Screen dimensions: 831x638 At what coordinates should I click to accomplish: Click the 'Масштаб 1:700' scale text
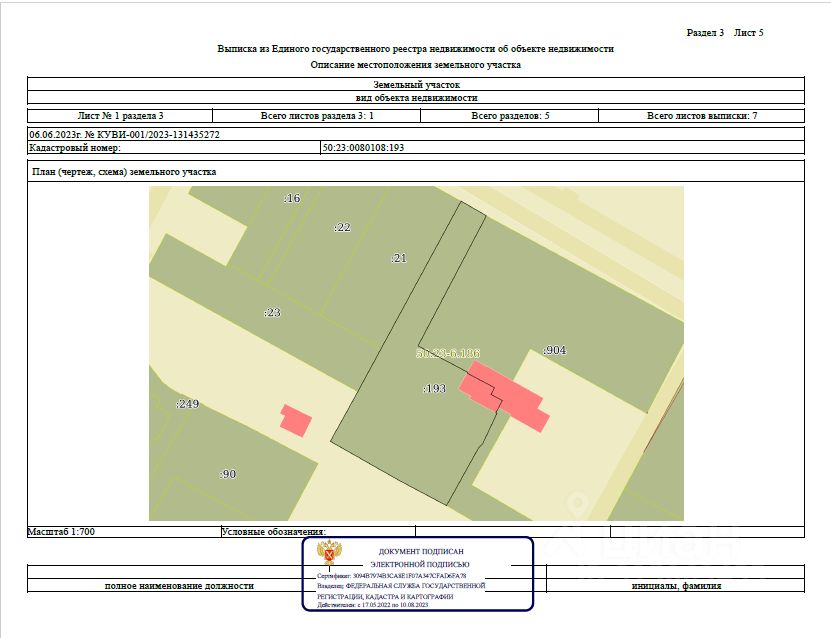click(61, 532)
